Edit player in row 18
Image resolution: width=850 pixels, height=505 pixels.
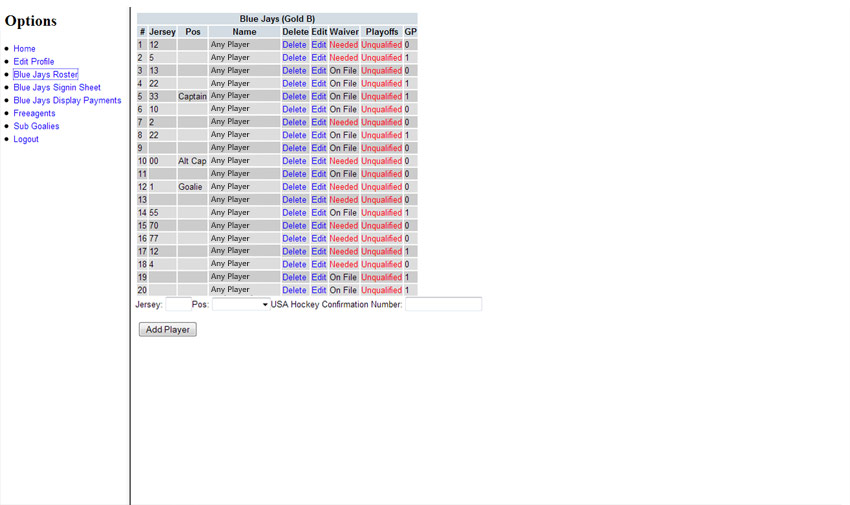319,264
